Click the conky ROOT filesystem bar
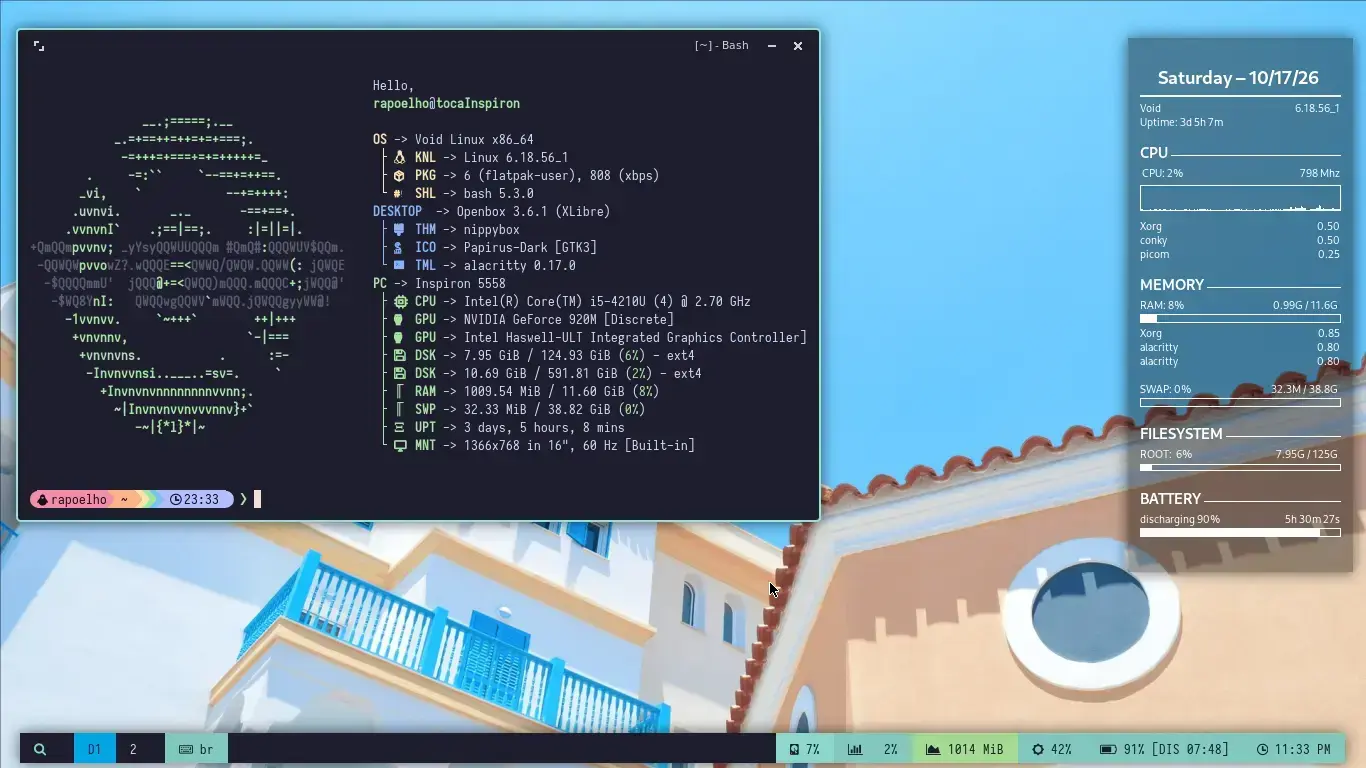 (x=1240, y=467)
